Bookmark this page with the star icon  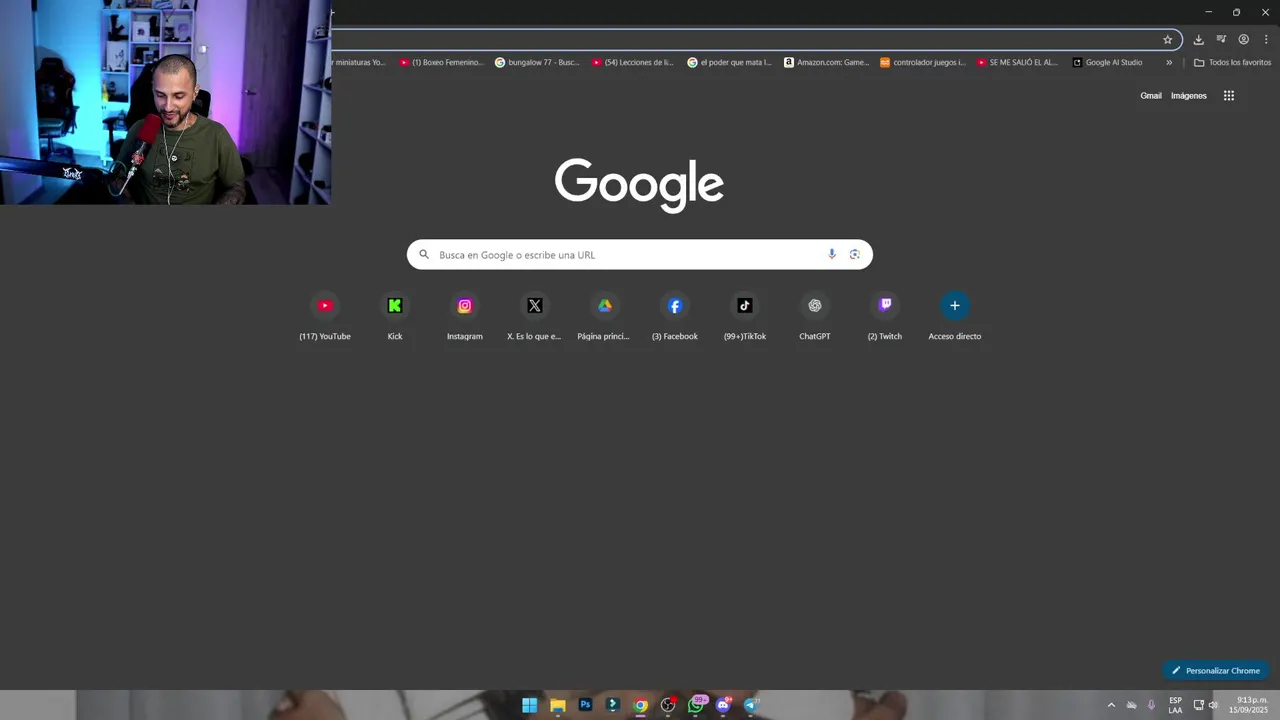point(1167,40)
